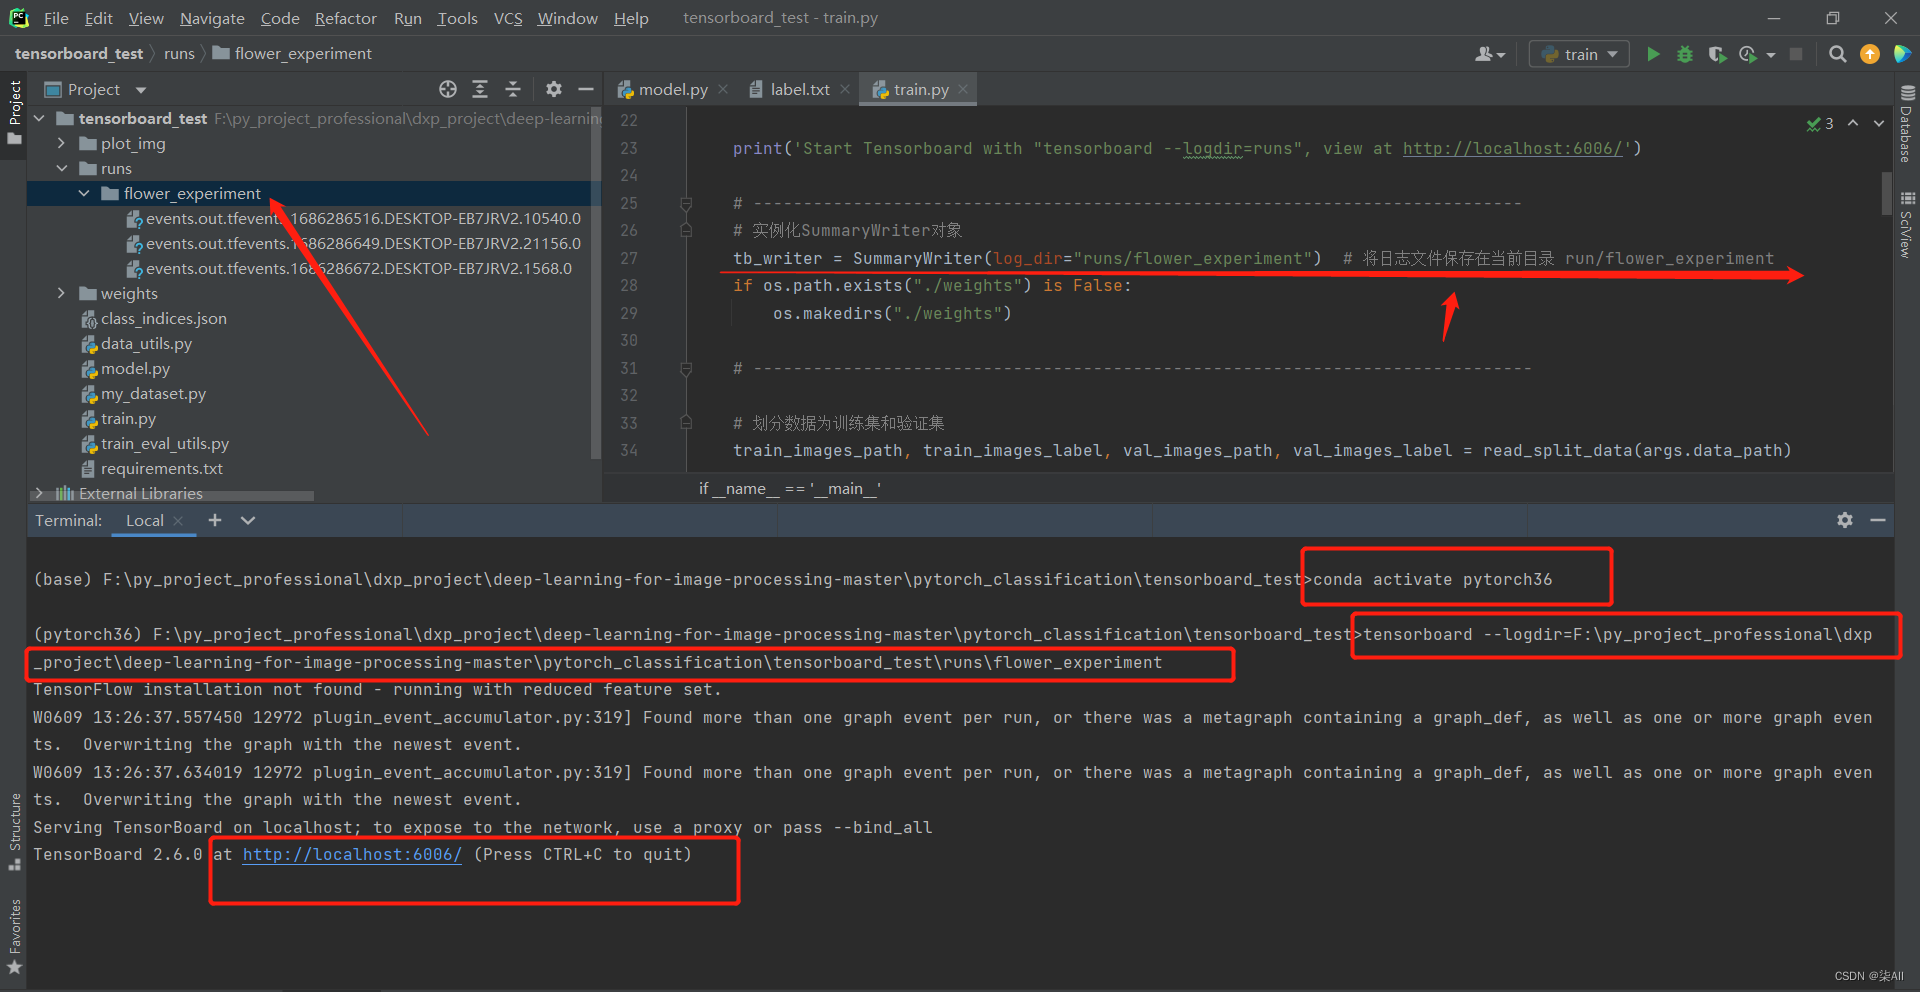Image resolution: width=1920 pixels, height=992 pixels.
Task: Click the editor vertical scrollbar
Action: pos(1886,193)
